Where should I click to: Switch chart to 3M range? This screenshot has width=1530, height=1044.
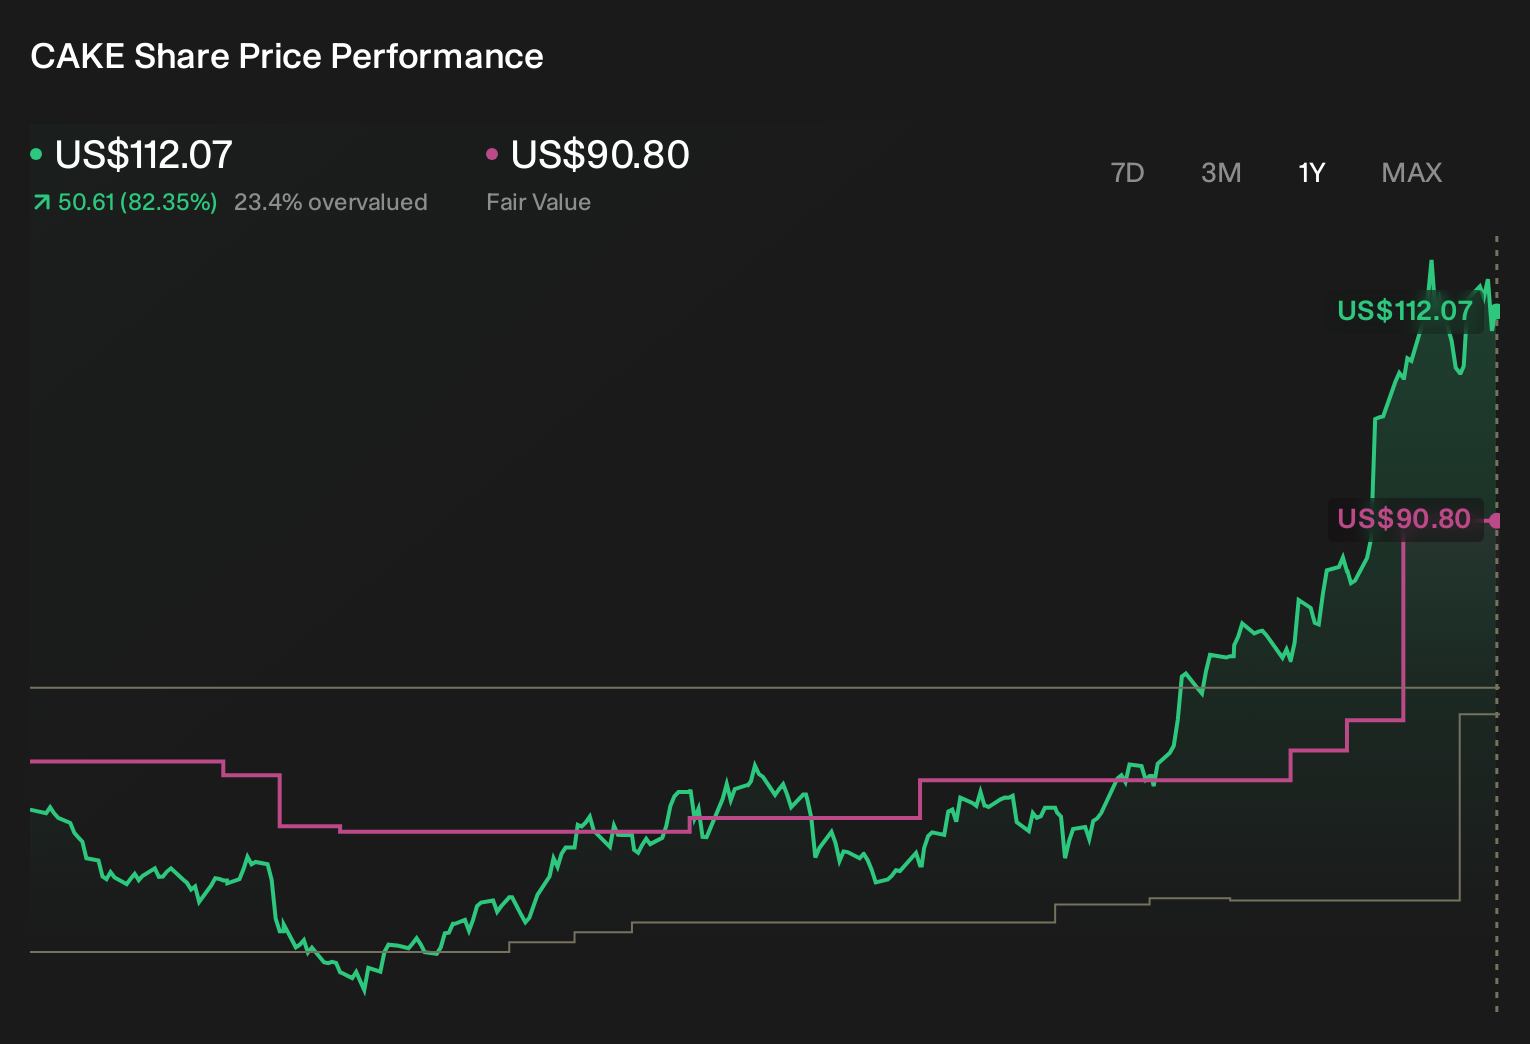click(1221, 173)
